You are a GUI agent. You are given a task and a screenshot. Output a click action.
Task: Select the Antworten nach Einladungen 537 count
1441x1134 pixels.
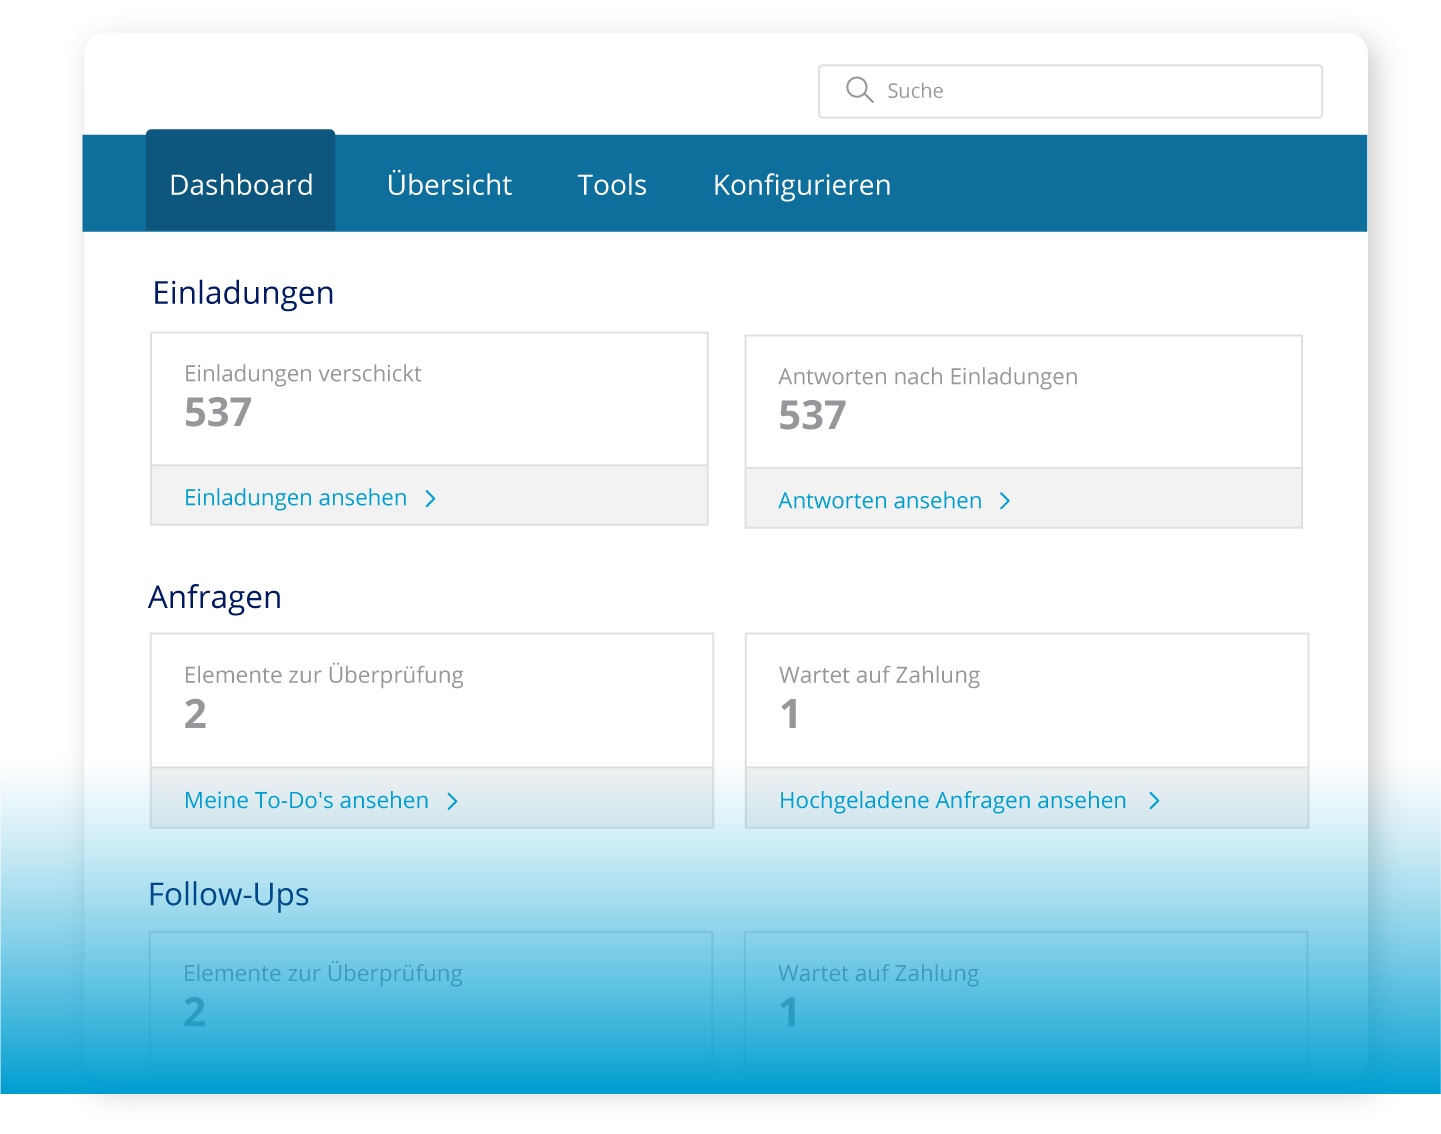pyautogui.click(x=812, y=415)
